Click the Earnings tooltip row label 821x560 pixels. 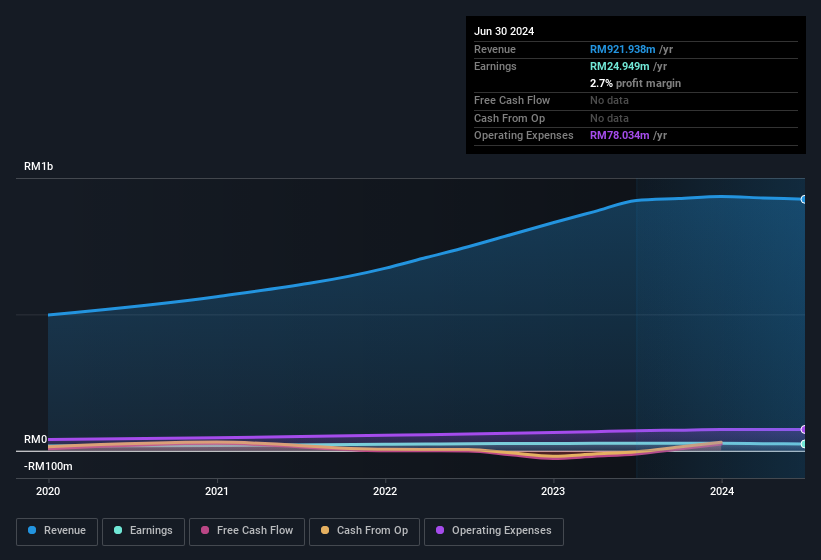click(x=495, y=66)
